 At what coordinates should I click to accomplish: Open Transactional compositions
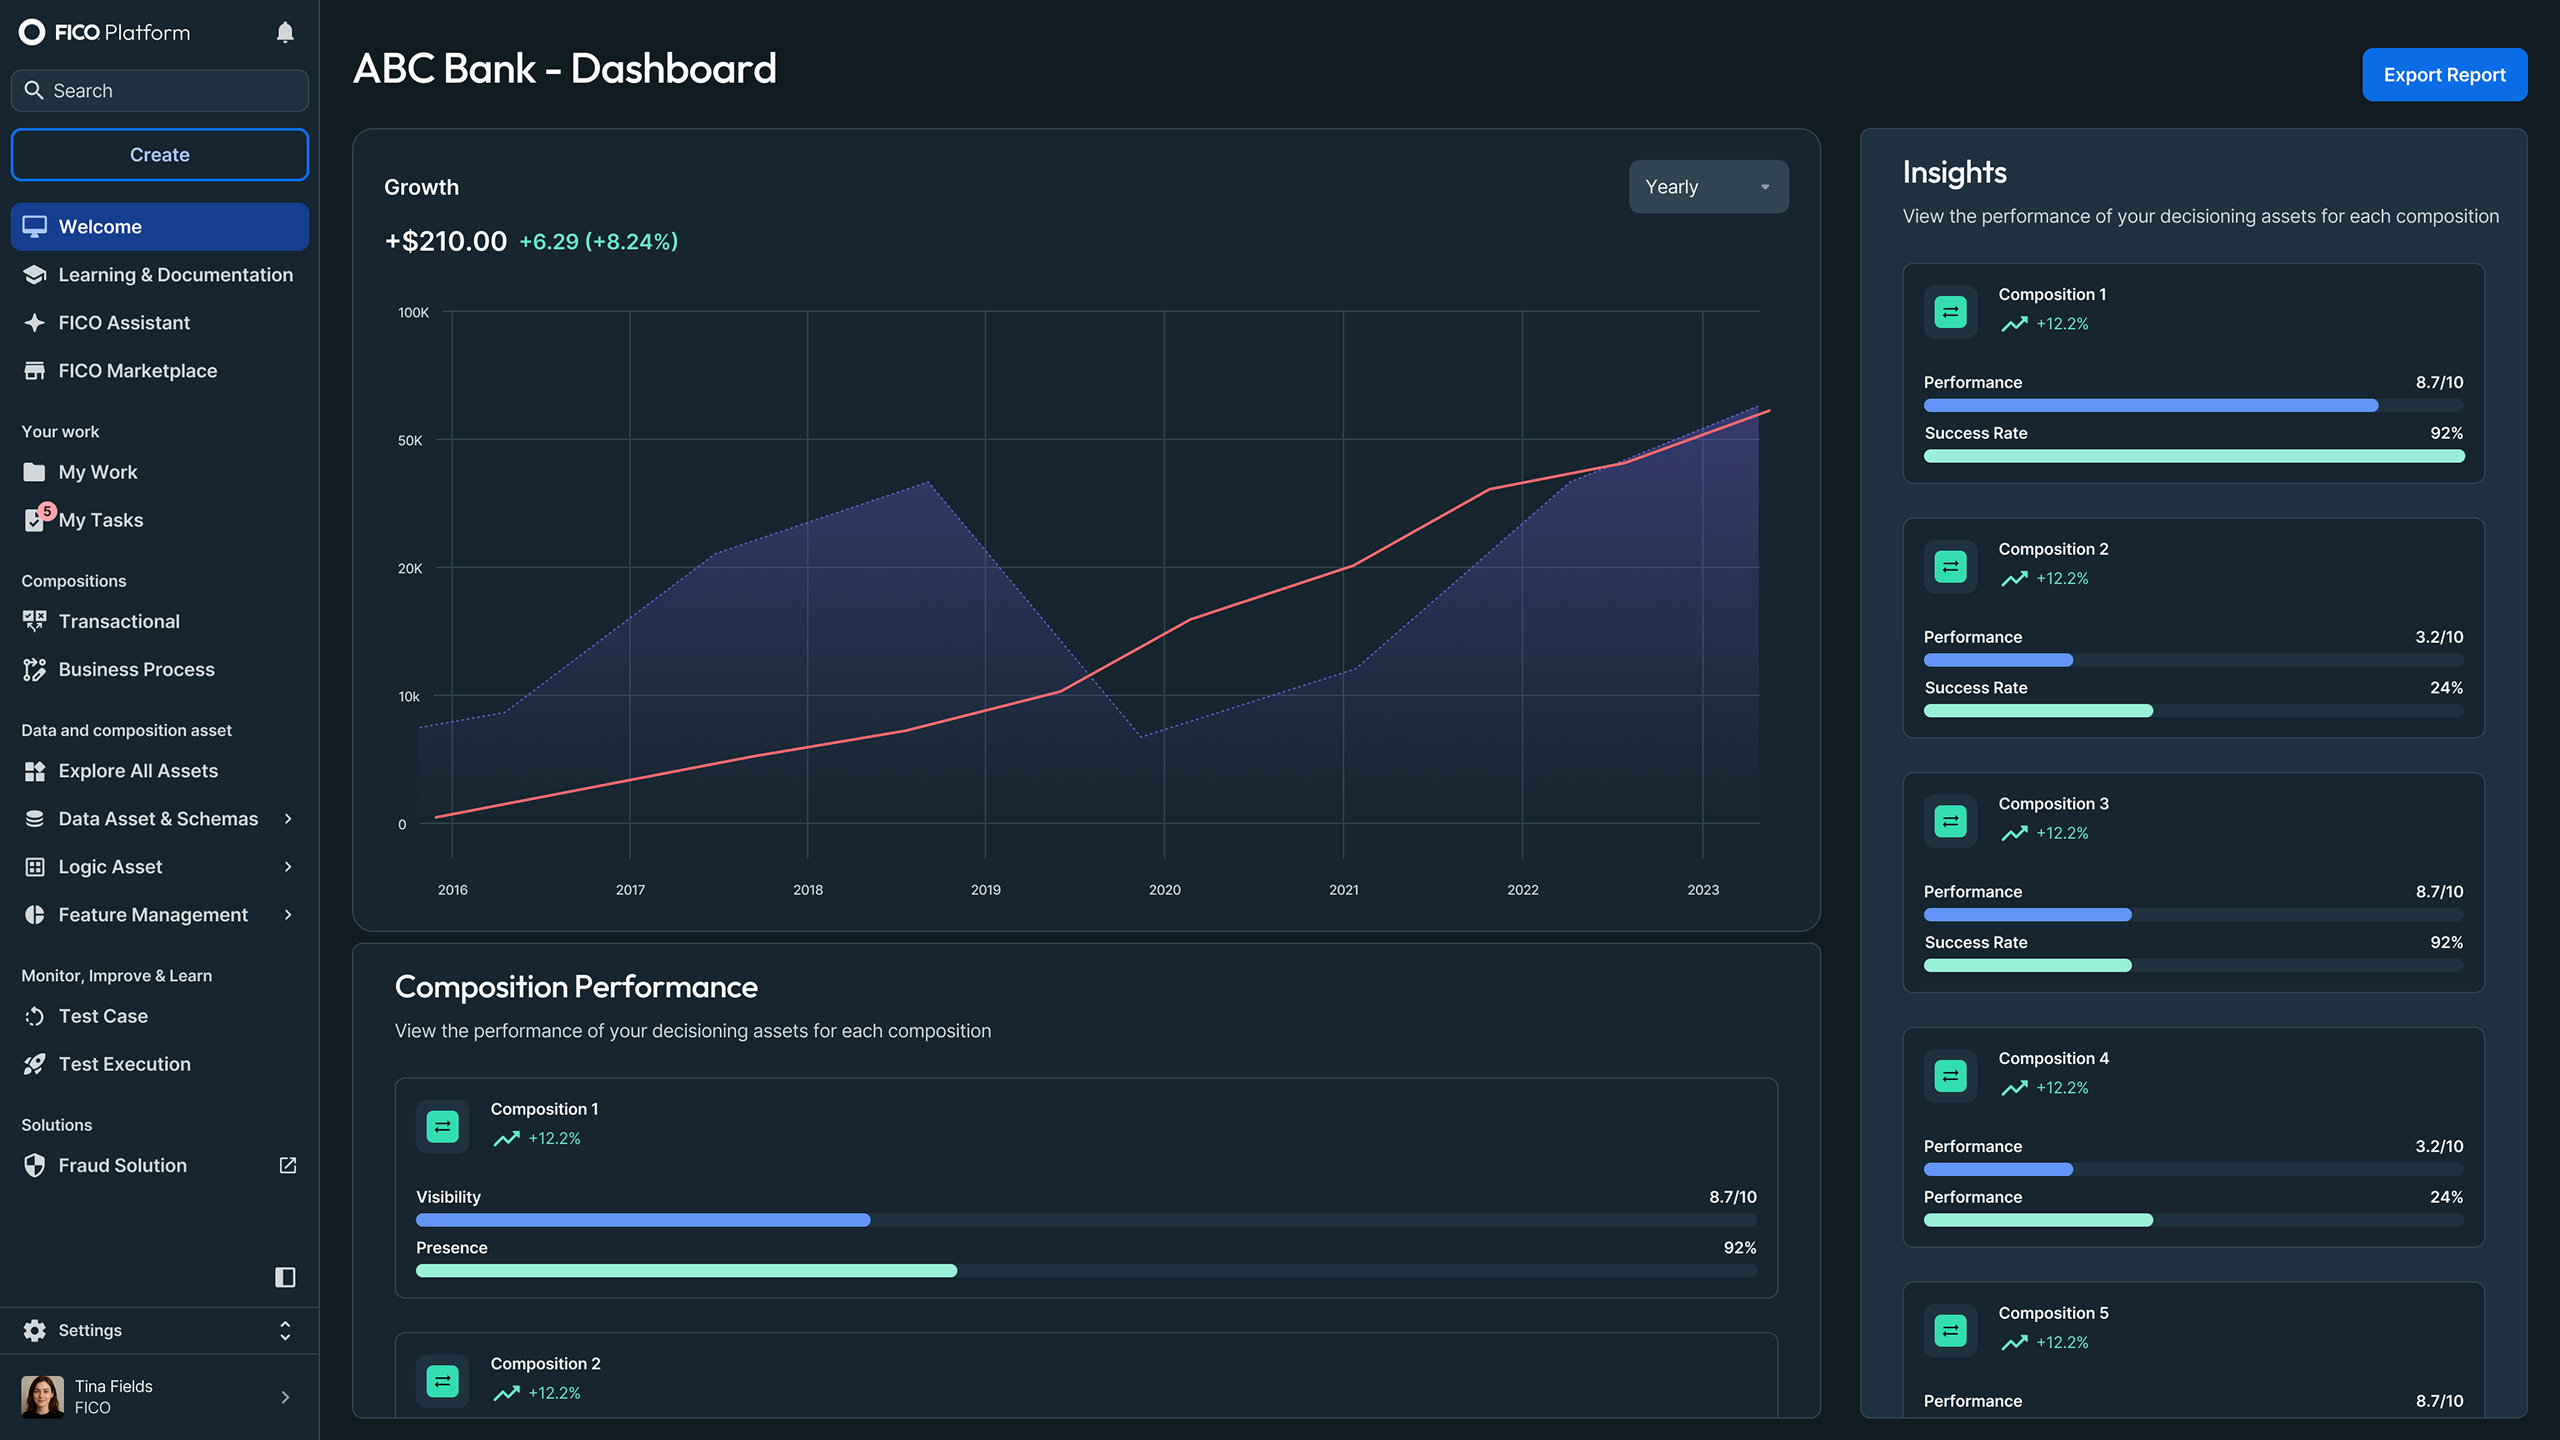[160, 621]
